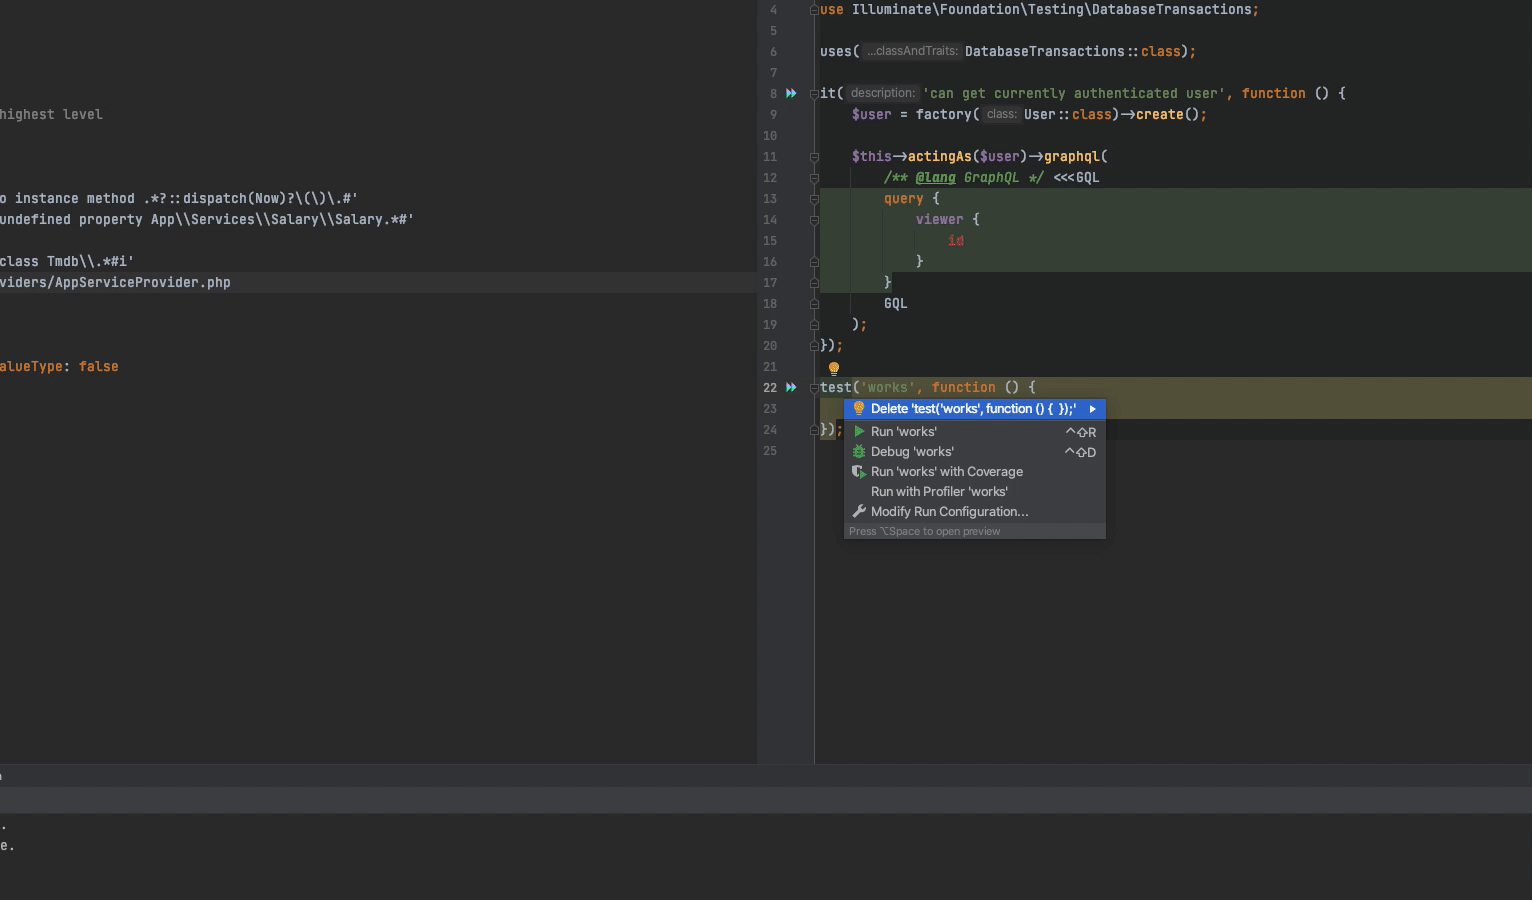Image resolution: width=1532 pixels, height=900 pixels.
Task: Collapse the test('works' function fold on line 22
Action: click(814, 388)
